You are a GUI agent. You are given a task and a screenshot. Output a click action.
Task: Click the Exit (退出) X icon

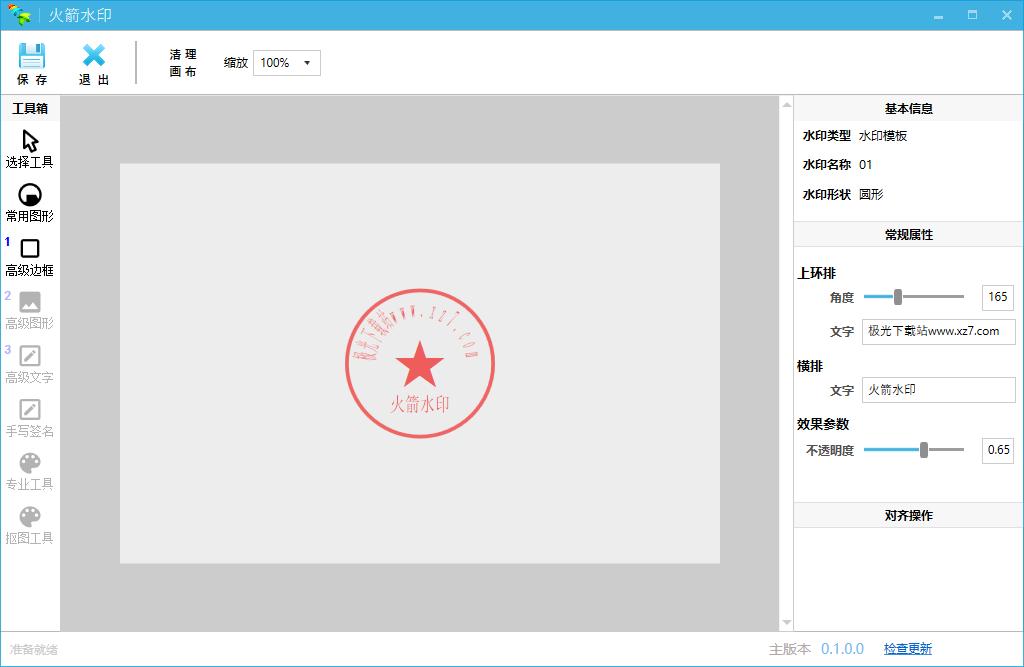pyautogui.click(x=94, y=56)
